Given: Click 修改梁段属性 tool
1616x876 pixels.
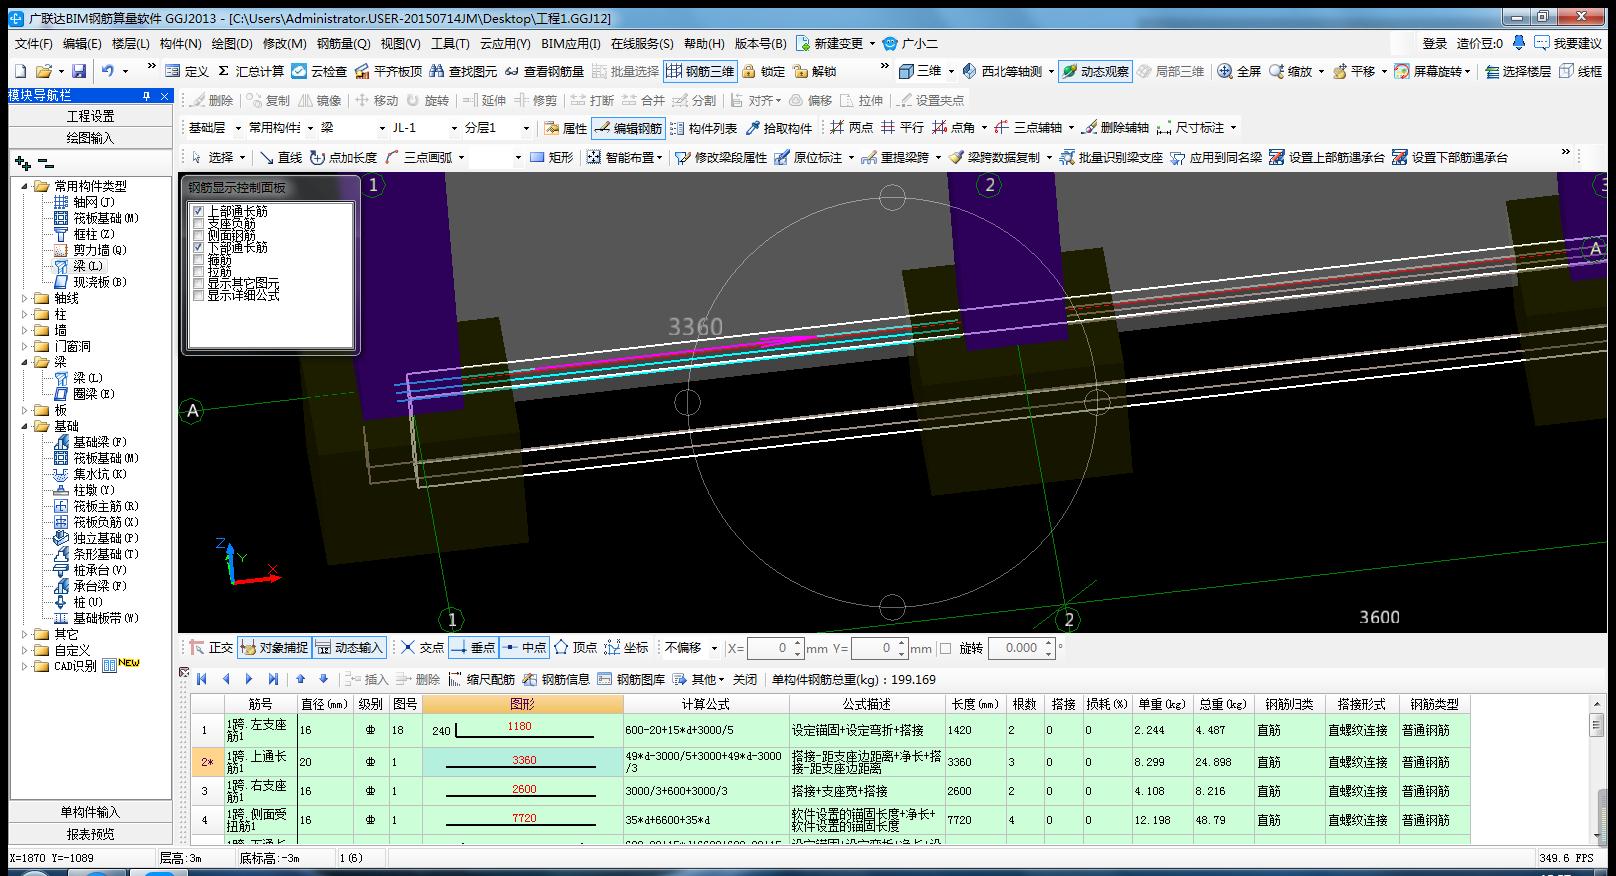Looking at the screenshot, I should click(x=721, y=157).
